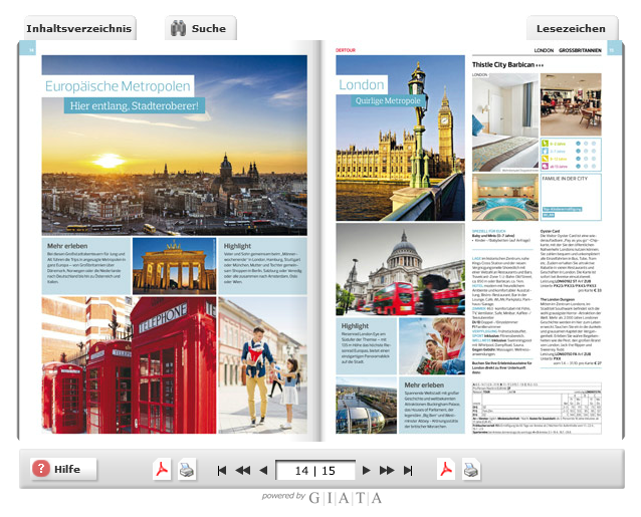This screenshot has width=641, height=517.
Task: Click the St Paul's red buses photo
Action: 400,269
